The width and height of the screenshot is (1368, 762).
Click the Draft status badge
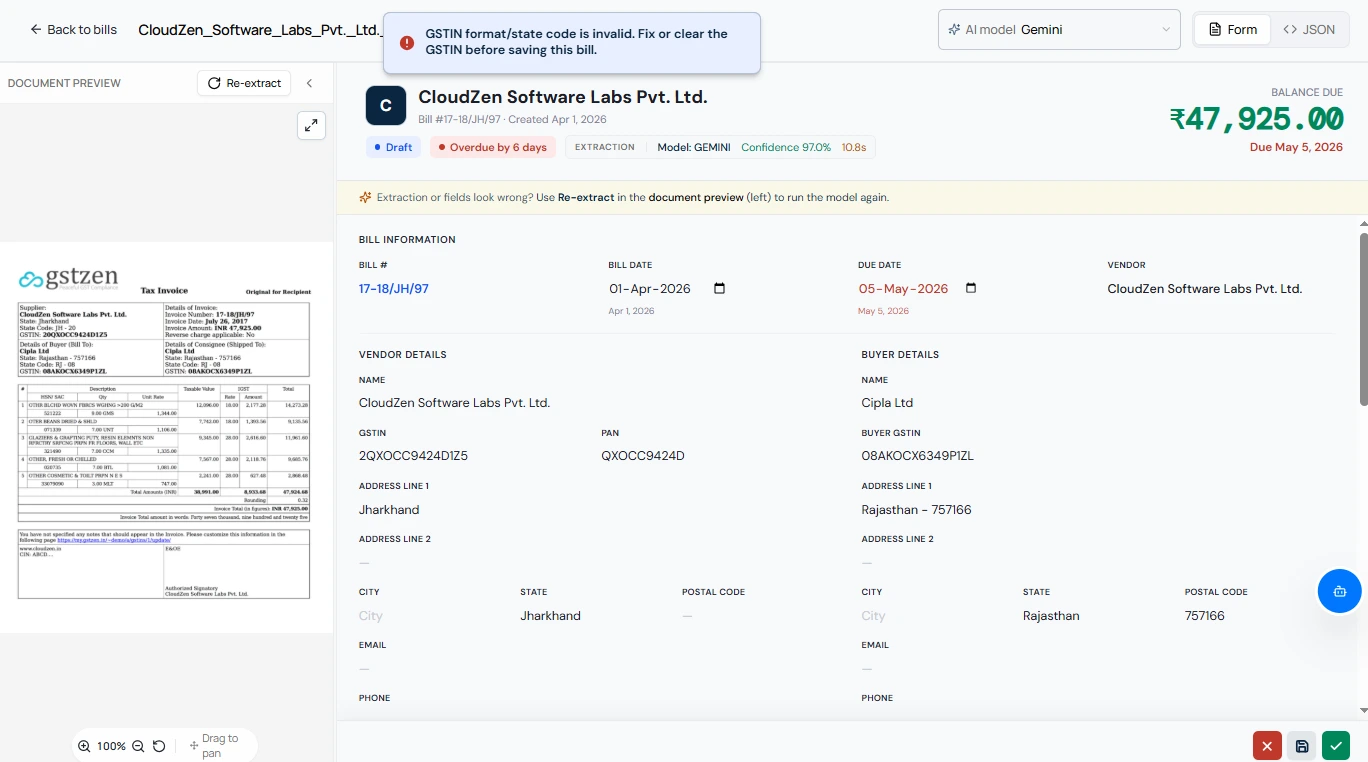click(391, 147)
